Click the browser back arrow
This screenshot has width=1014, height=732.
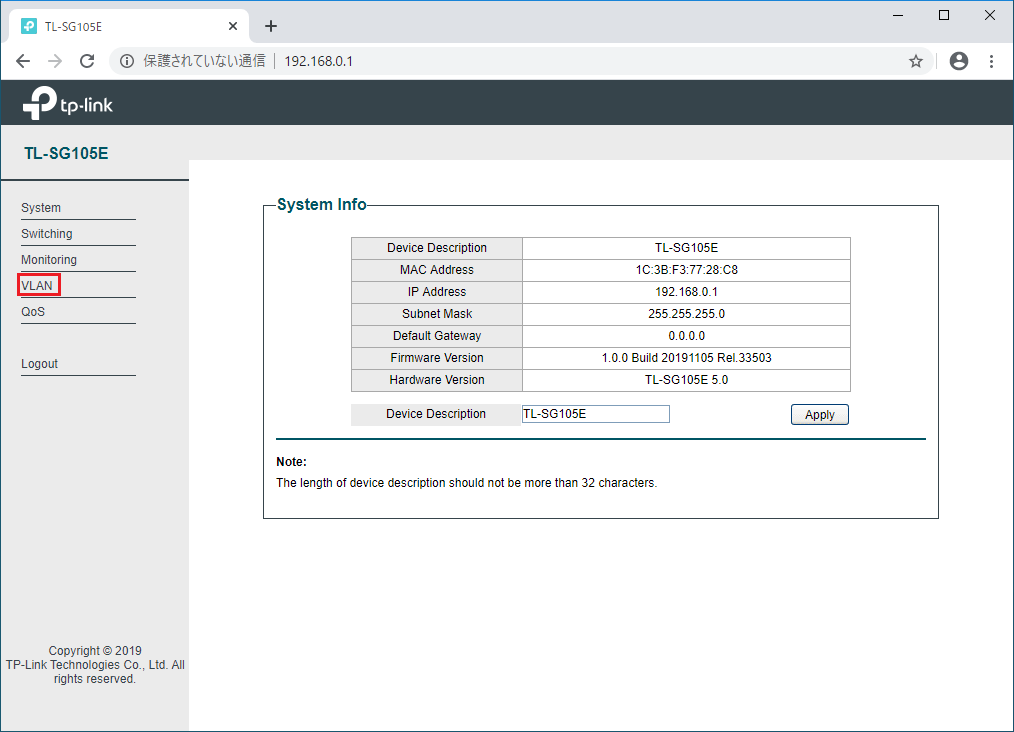23,61
